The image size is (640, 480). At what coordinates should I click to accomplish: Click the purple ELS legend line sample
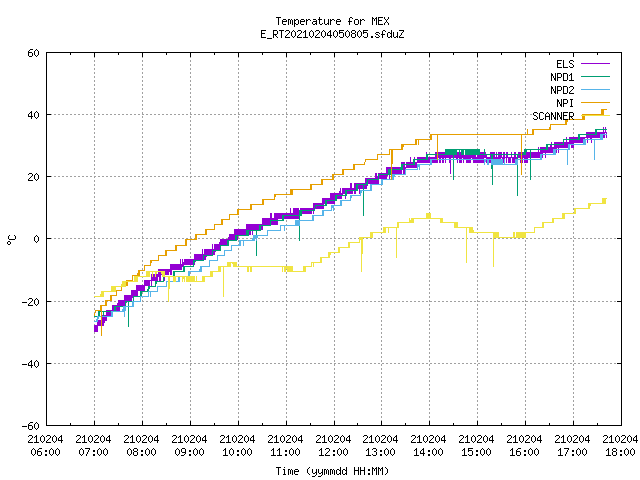(596, 64)
